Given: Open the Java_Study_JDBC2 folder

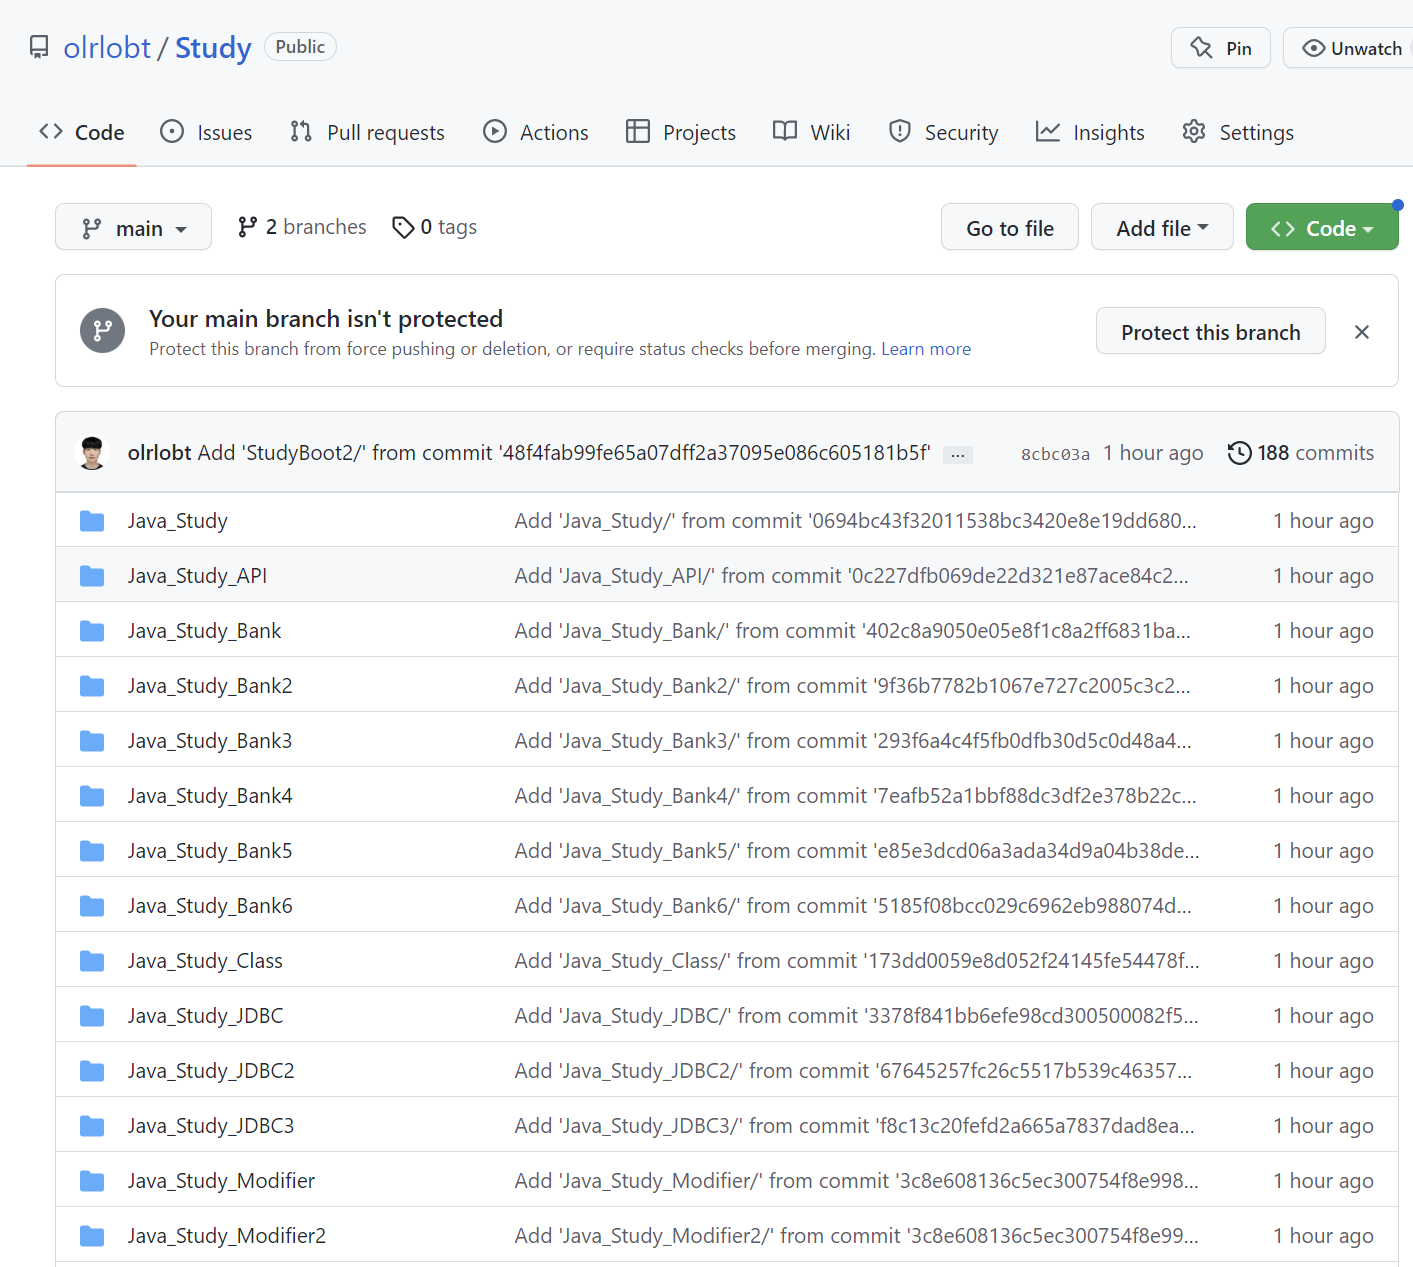Looking at the screenshot, I should click(x=211, y=1071).
